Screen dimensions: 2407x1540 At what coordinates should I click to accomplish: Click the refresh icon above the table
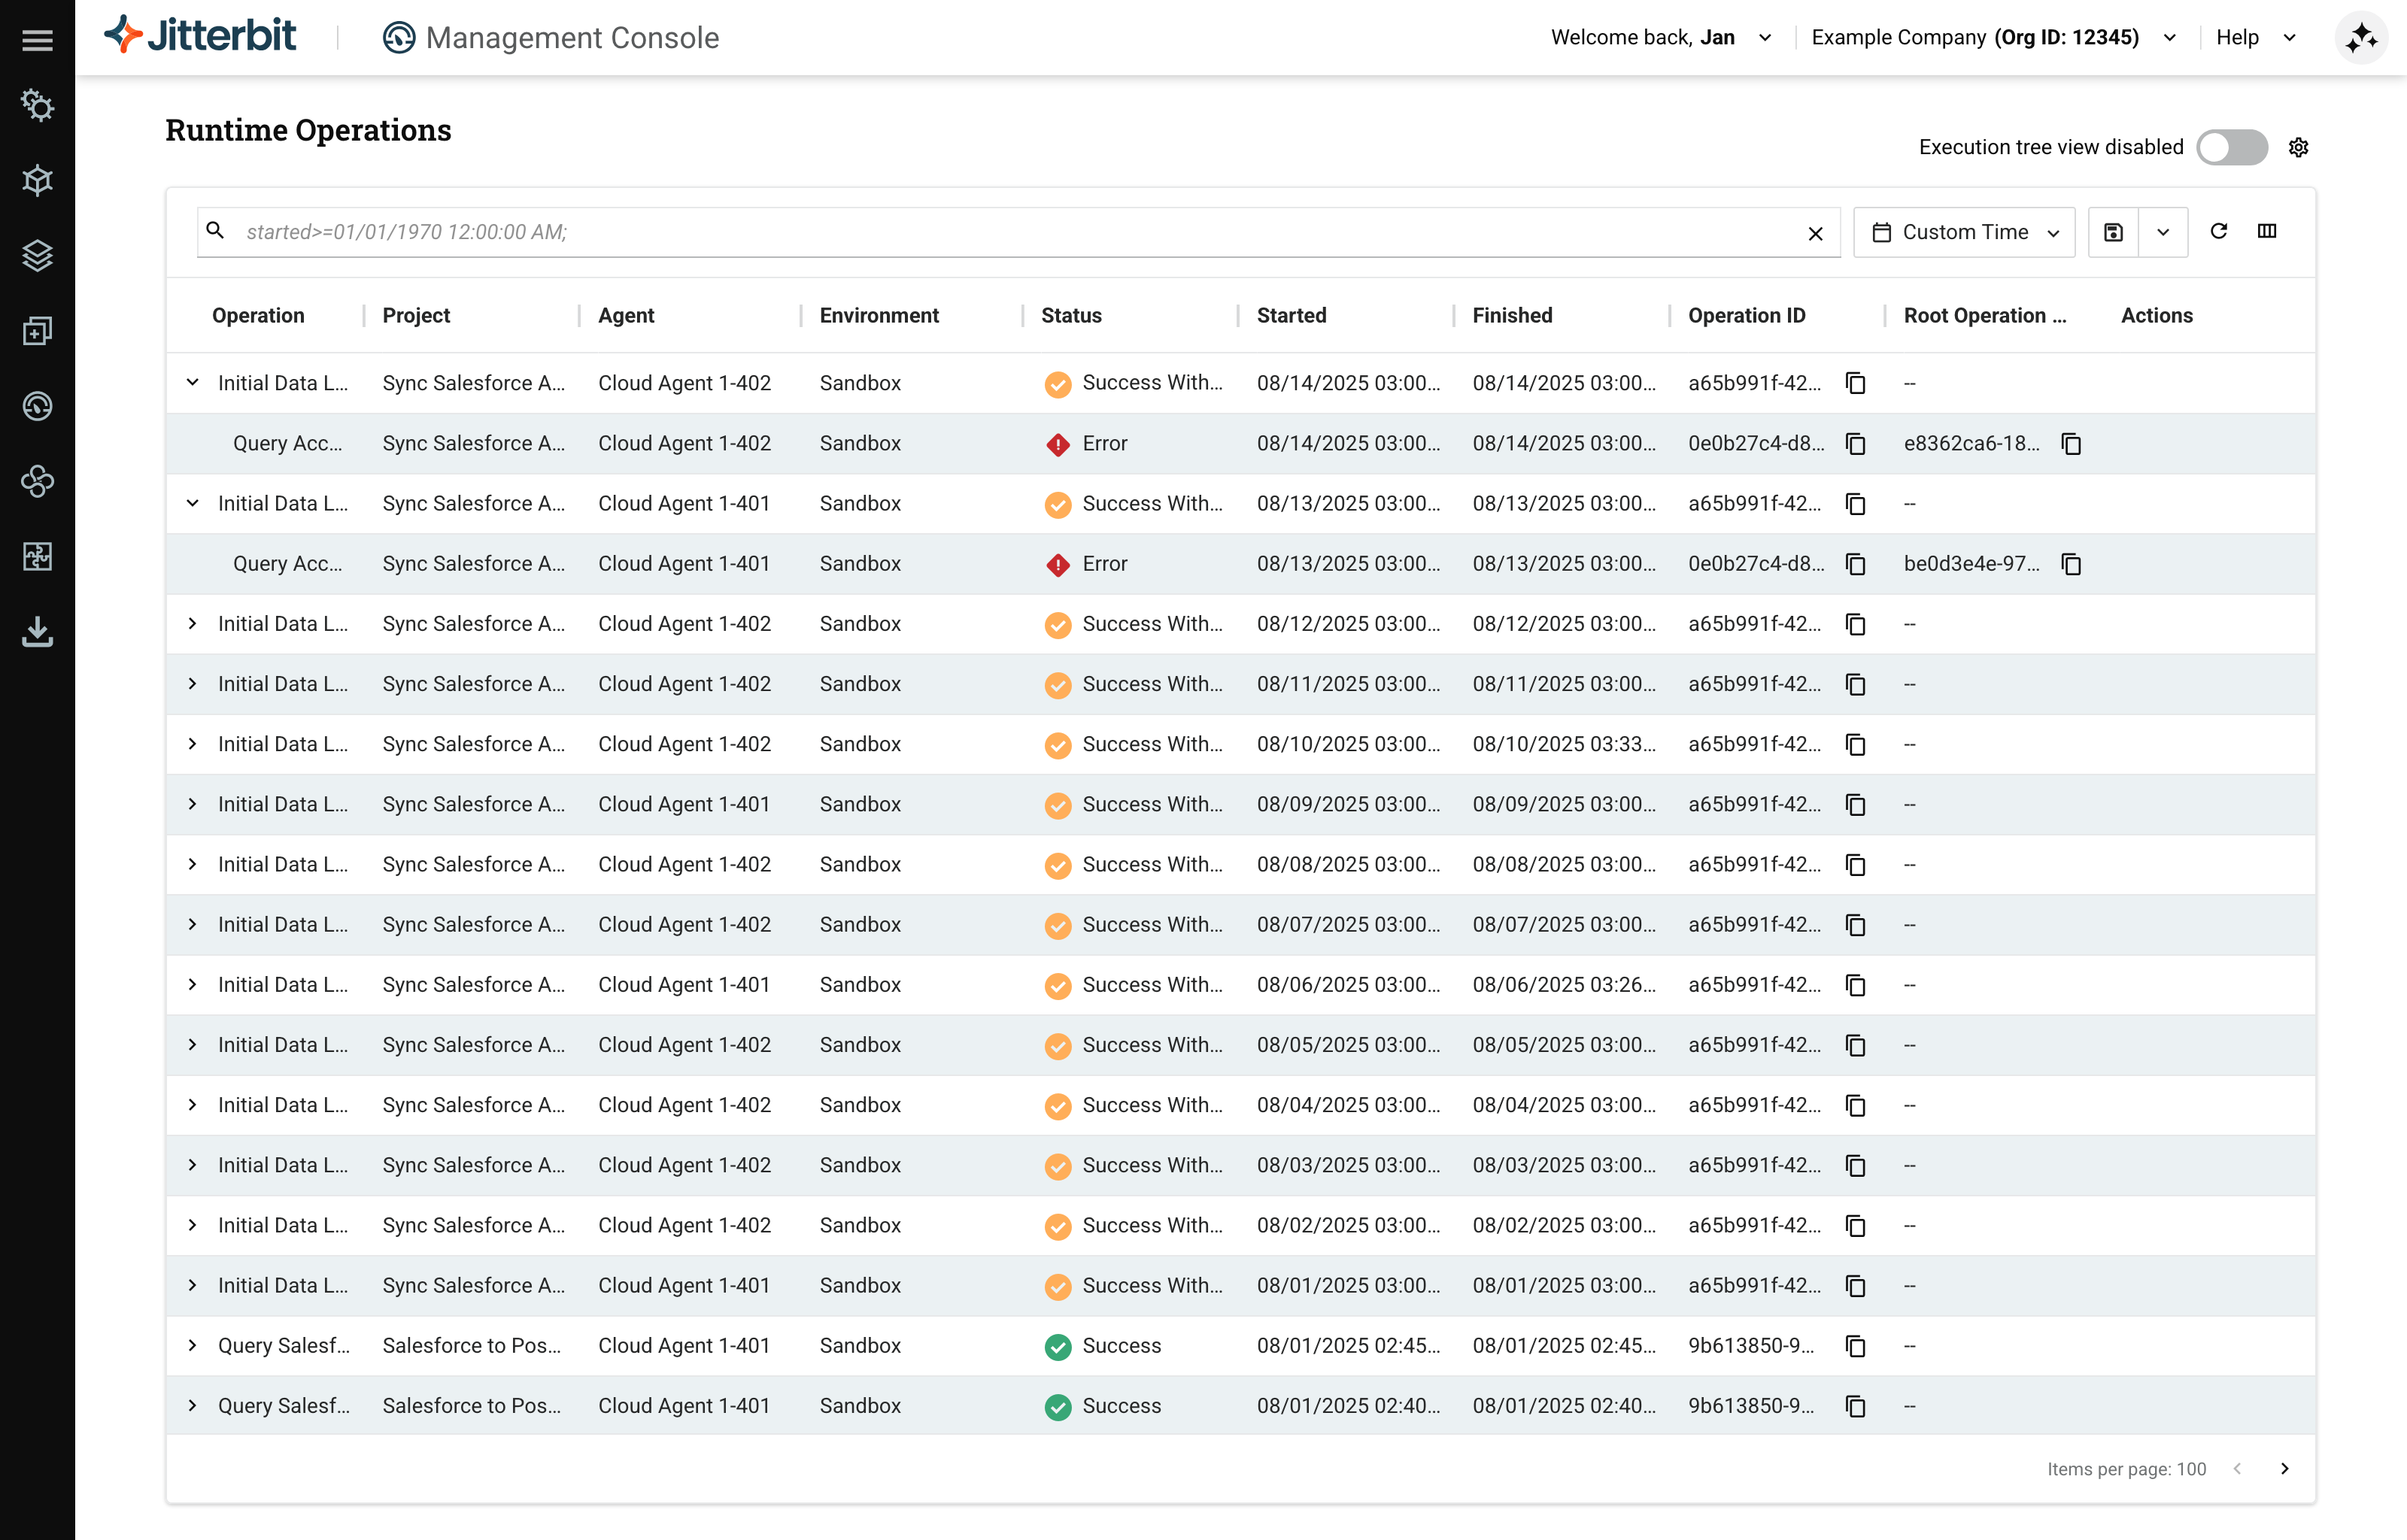click(x=2220, y=231)
